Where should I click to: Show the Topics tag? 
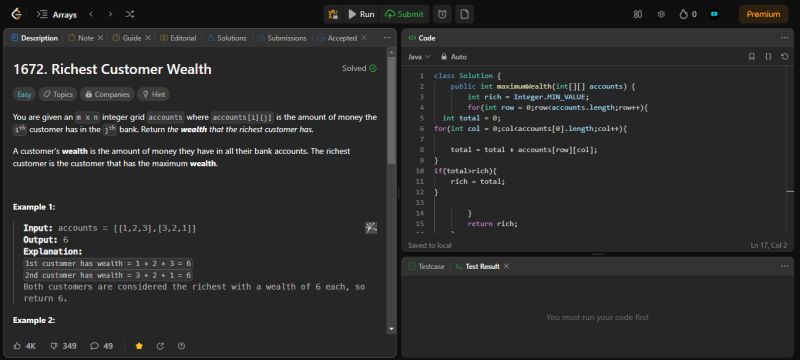click(58, 94)
